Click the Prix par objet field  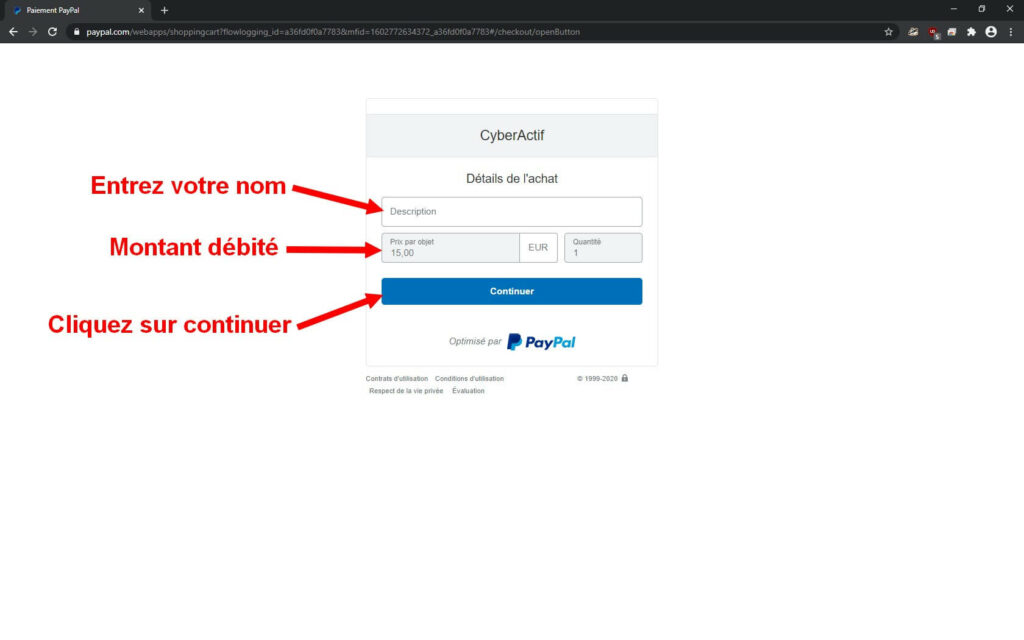(x=451, y=248)
